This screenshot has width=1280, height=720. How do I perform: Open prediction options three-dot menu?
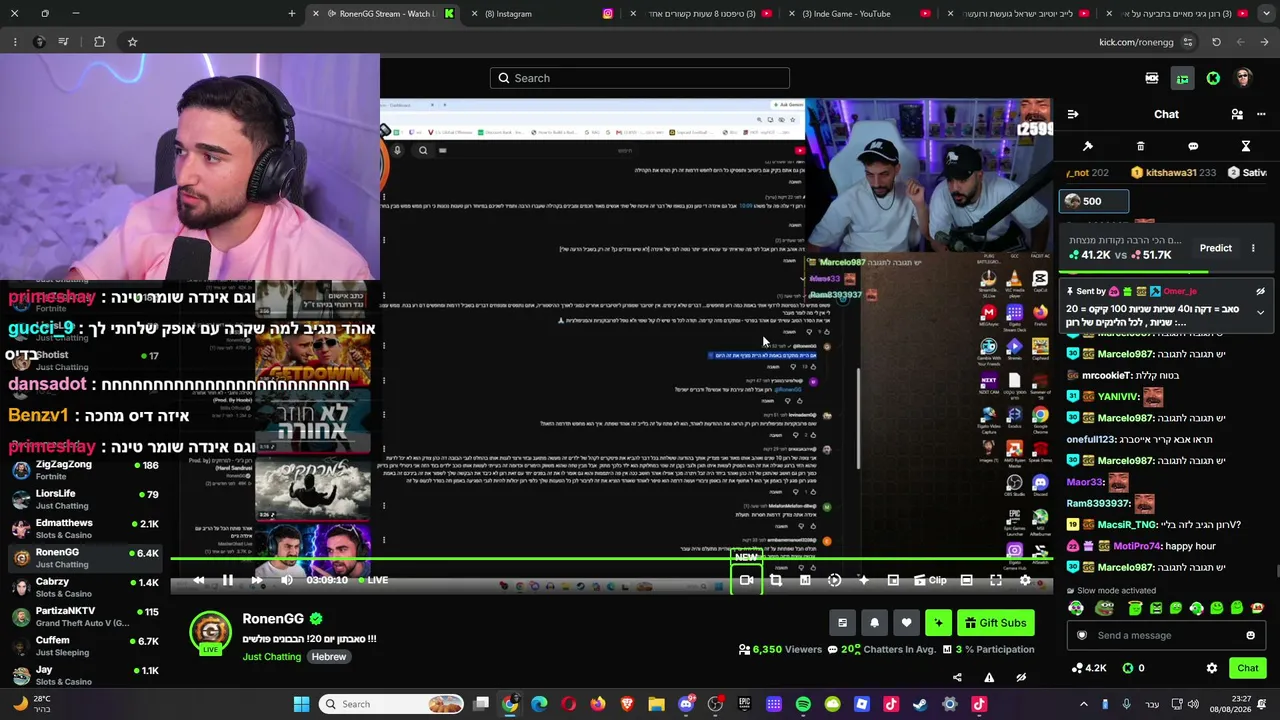[x=1253, y=248]
